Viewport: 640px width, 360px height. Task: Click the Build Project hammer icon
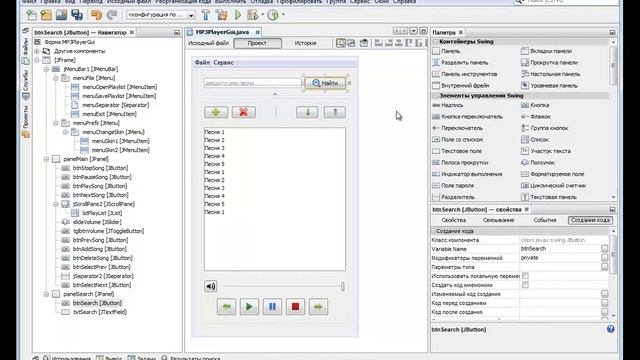click(206, 15)
